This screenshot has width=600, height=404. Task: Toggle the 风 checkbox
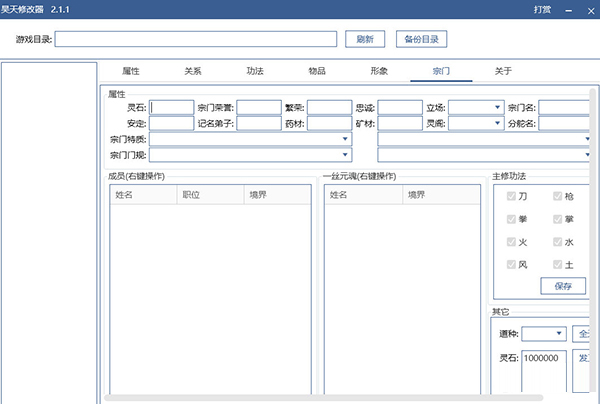click(x=511, y=264)
